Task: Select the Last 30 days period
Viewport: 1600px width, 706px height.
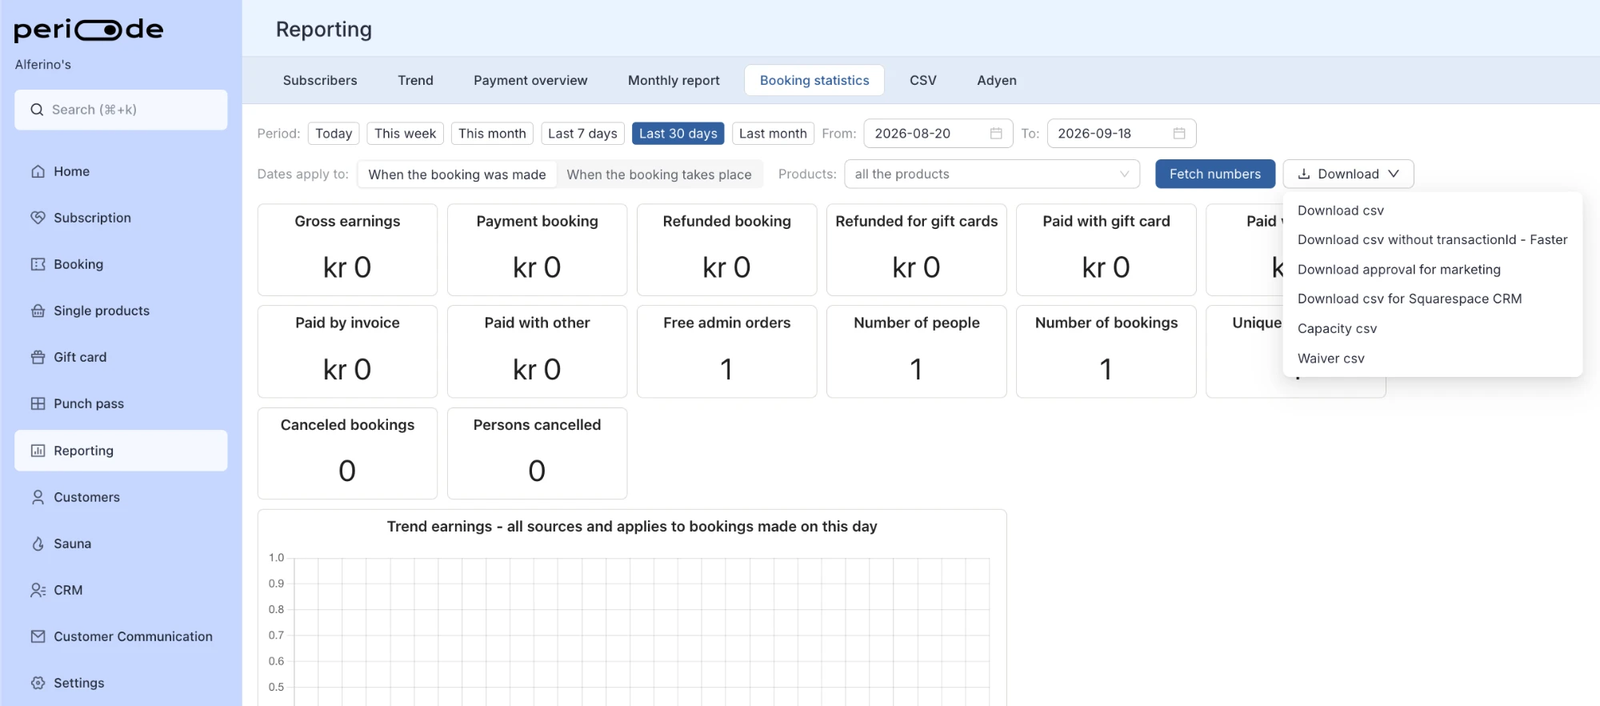Action: point(678,133)
